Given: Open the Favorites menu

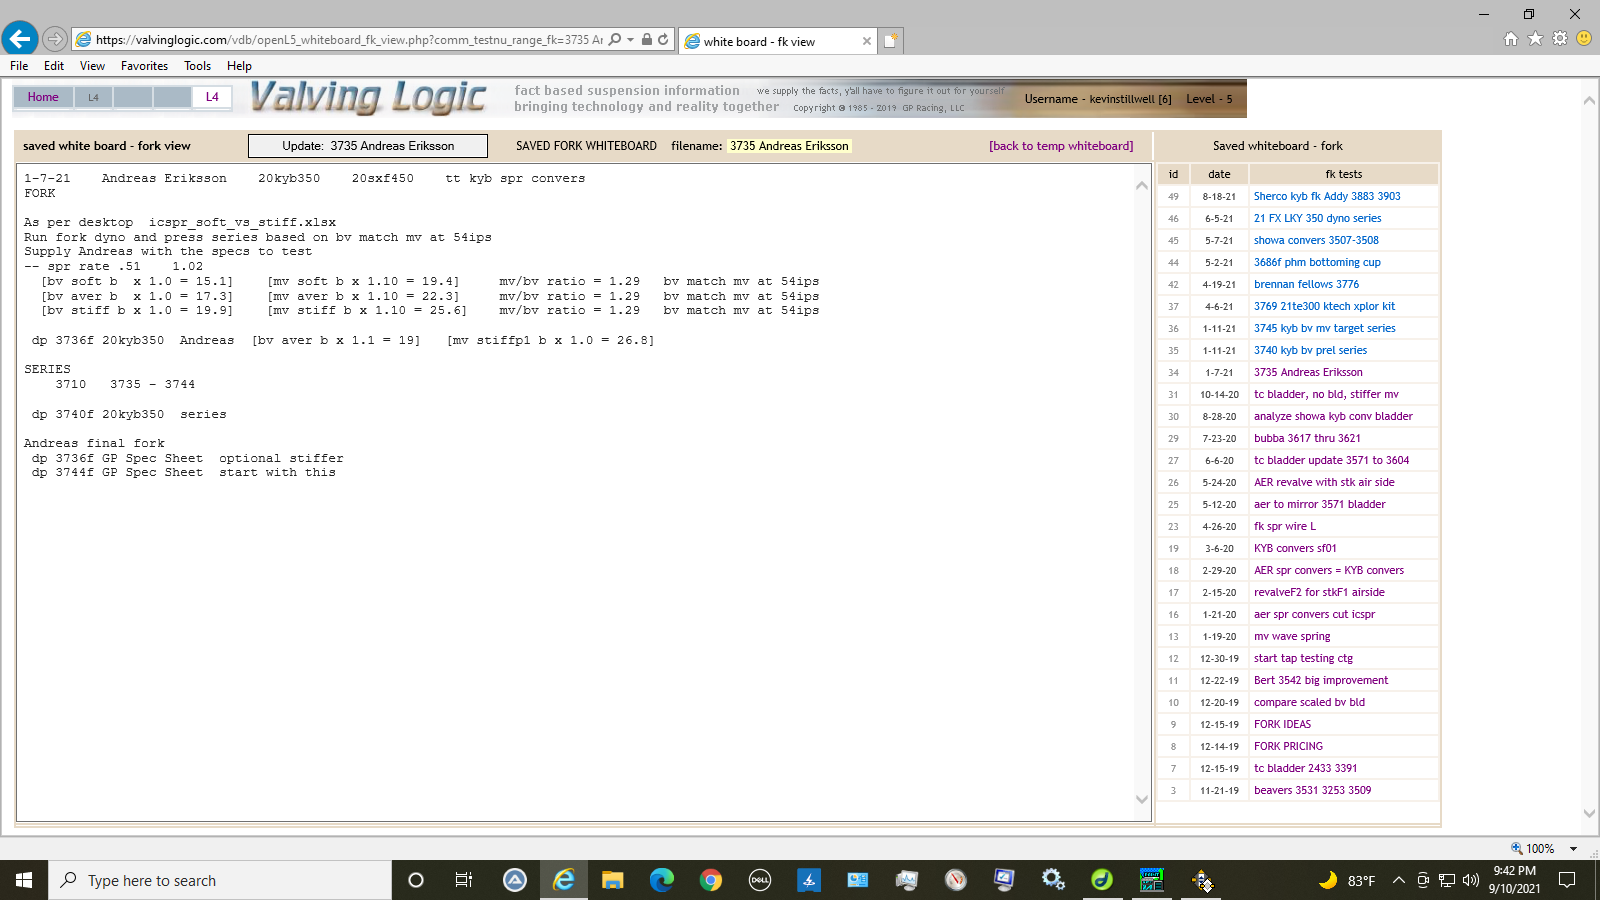Looking at the screenshot, I should pyautogui.click(x=144, y=66).
